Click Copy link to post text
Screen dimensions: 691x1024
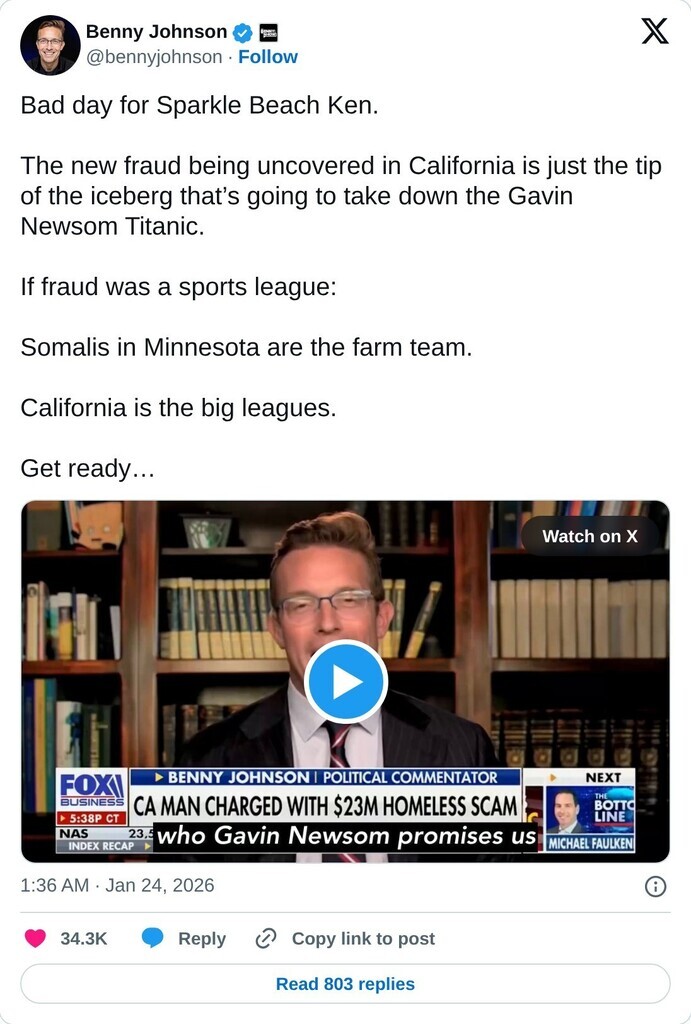point(363,938)
